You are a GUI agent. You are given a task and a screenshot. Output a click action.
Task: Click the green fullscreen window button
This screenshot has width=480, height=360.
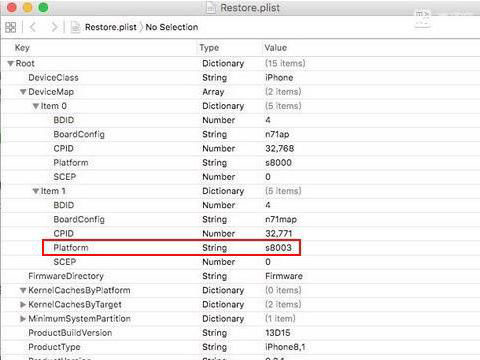43,7
